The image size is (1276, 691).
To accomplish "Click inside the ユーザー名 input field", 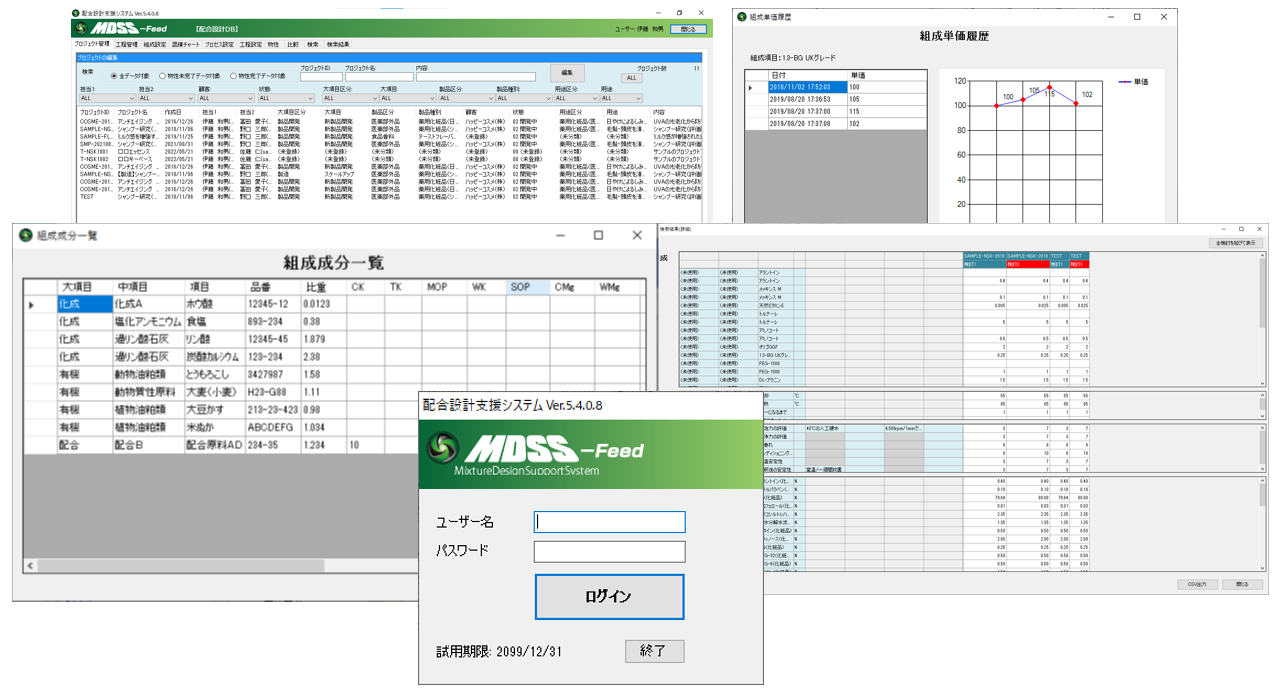I will [x=610, y=521].
